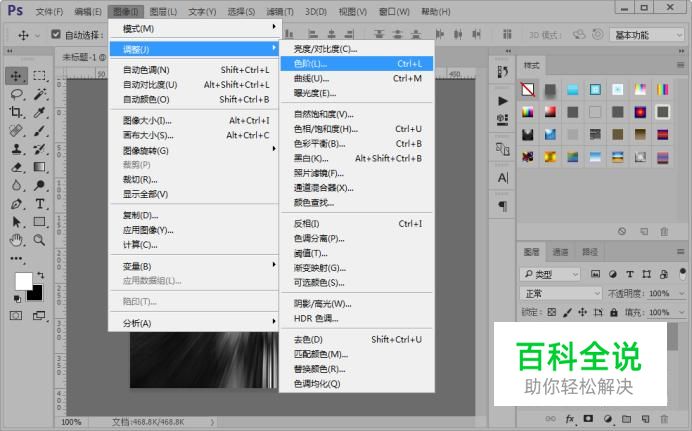The height and width of the screenshot is (431, 692).
Task: Toggle lock position icon
Action: pos(583,312)
